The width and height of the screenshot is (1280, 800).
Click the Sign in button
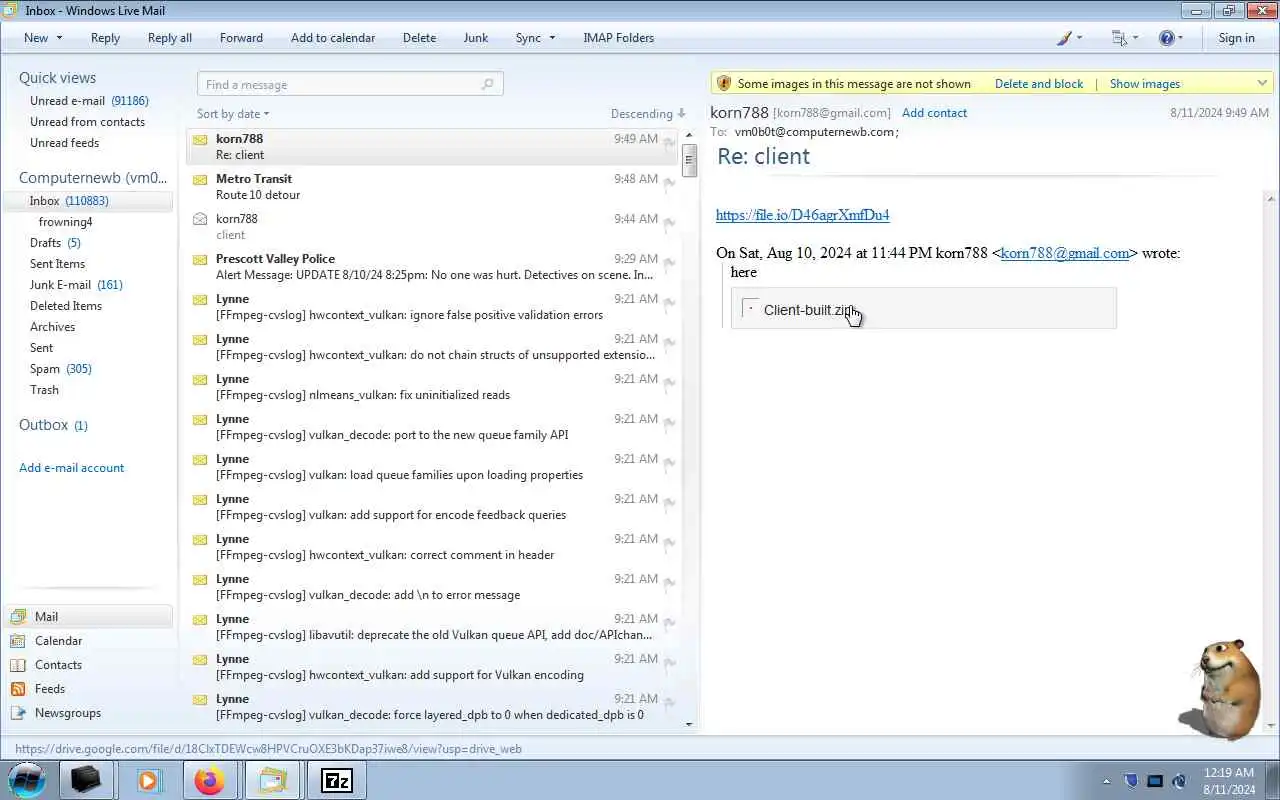tap(1236, 38)
